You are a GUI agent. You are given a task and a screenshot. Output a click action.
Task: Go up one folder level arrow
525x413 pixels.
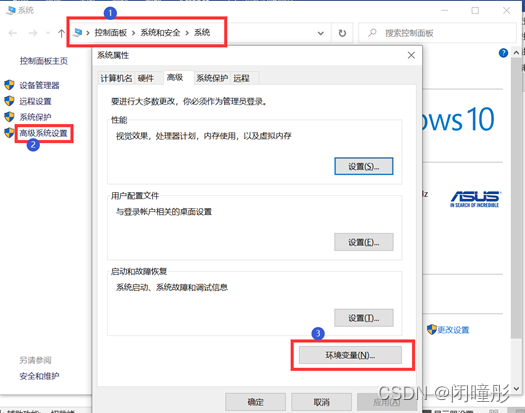point(61,33)
